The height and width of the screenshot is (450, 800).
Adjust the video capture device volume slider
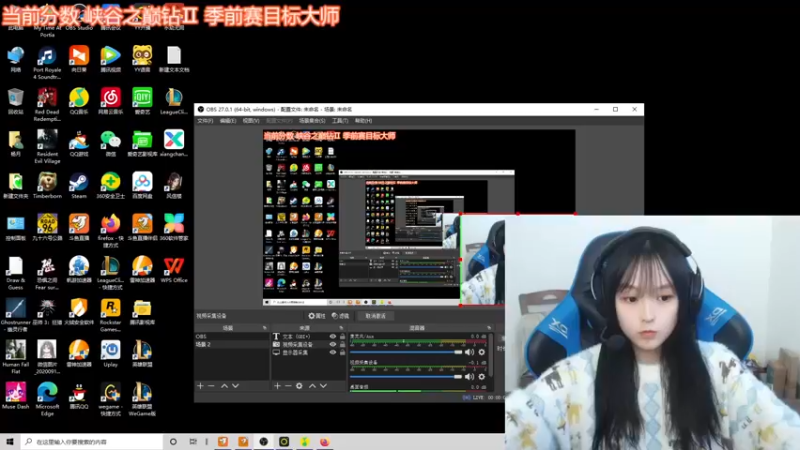[406, 377]
